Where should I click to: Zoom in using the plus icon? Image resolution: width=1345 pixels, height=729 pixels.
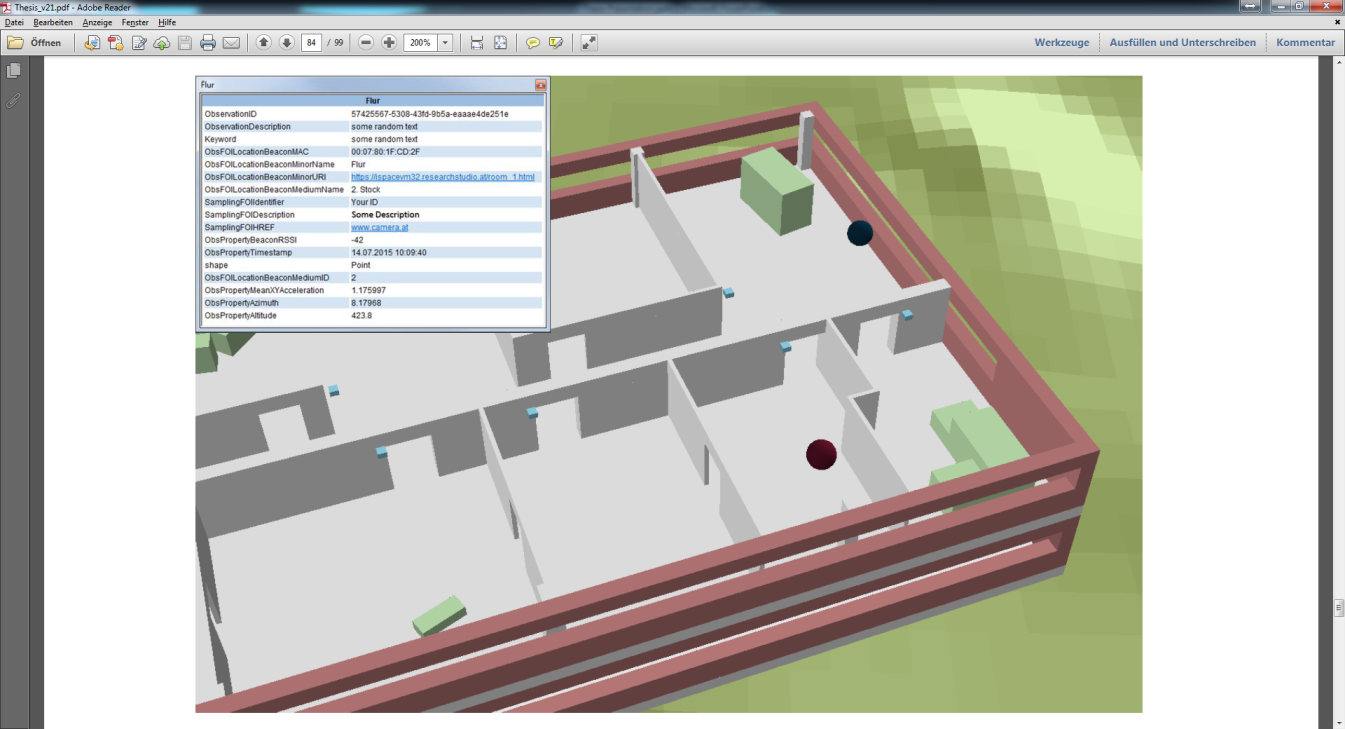coord(390,42)
